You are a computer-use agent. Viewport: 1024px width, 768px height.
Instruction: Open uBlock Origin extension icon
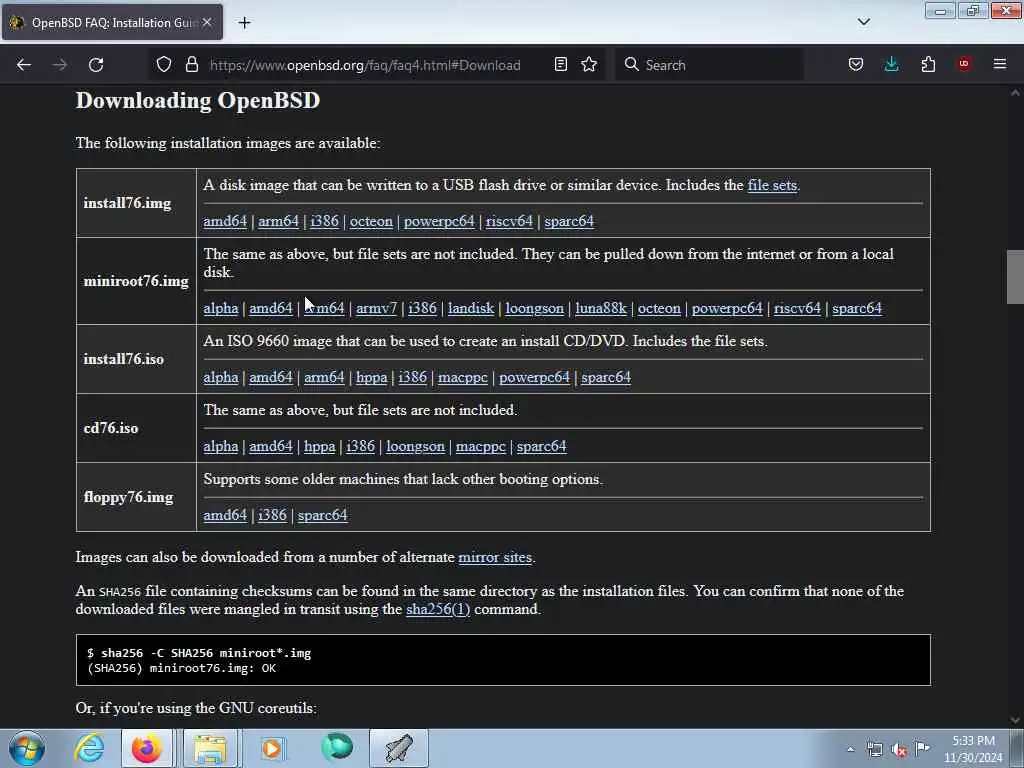(x=964, y=64)
